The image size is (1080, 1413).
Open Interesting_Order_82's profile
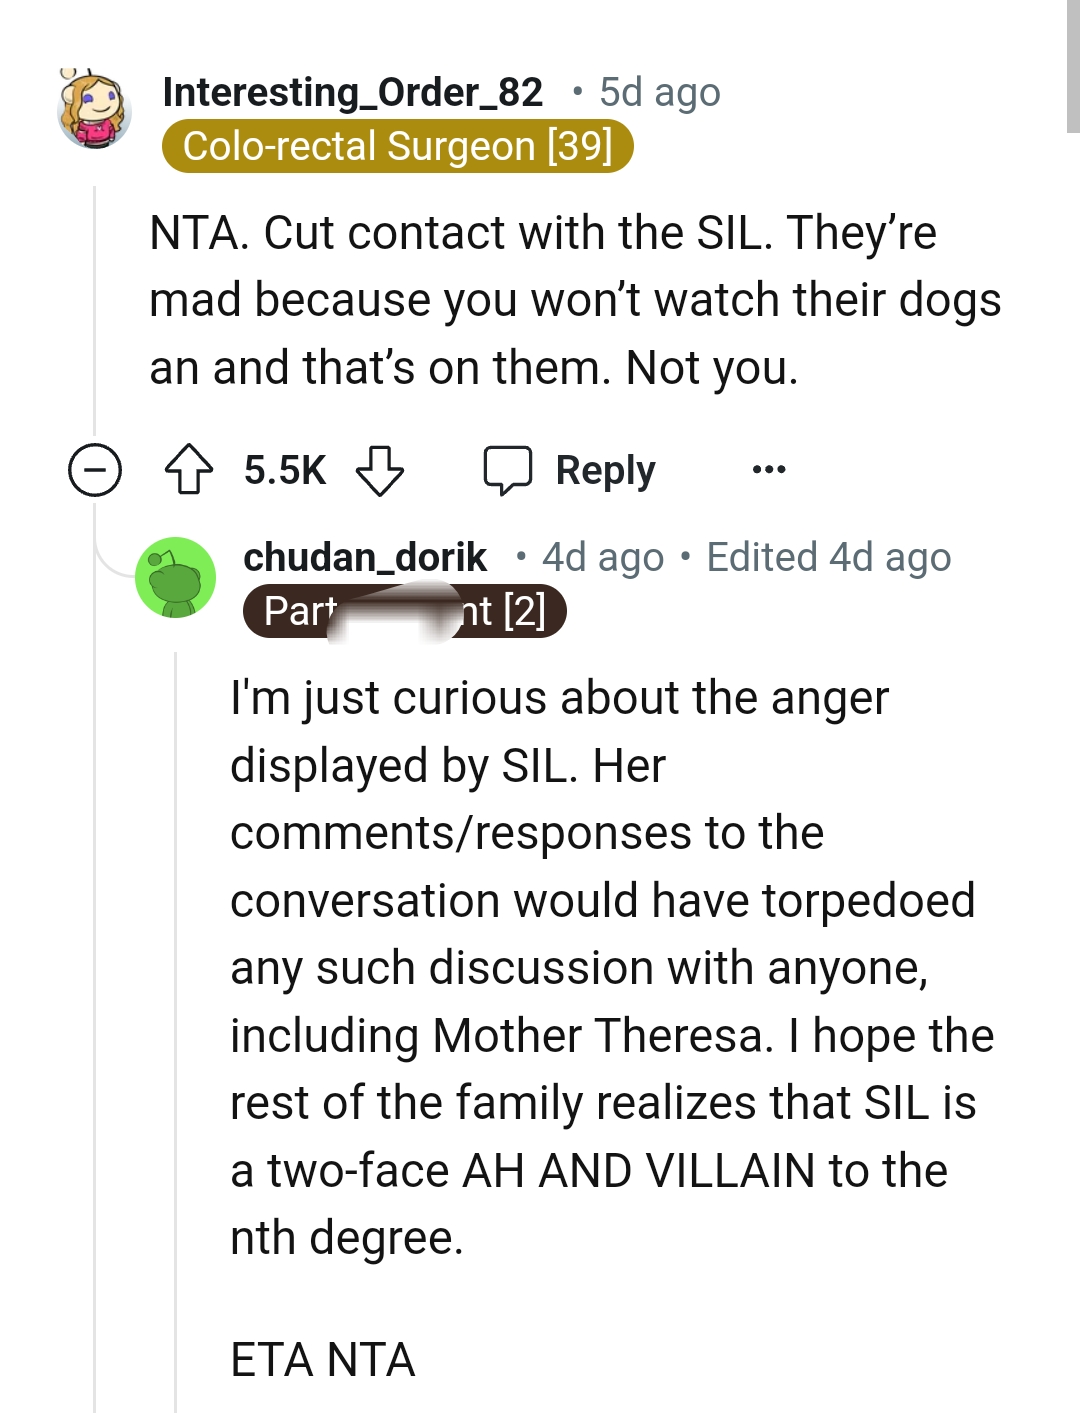[x=352, y=92]
